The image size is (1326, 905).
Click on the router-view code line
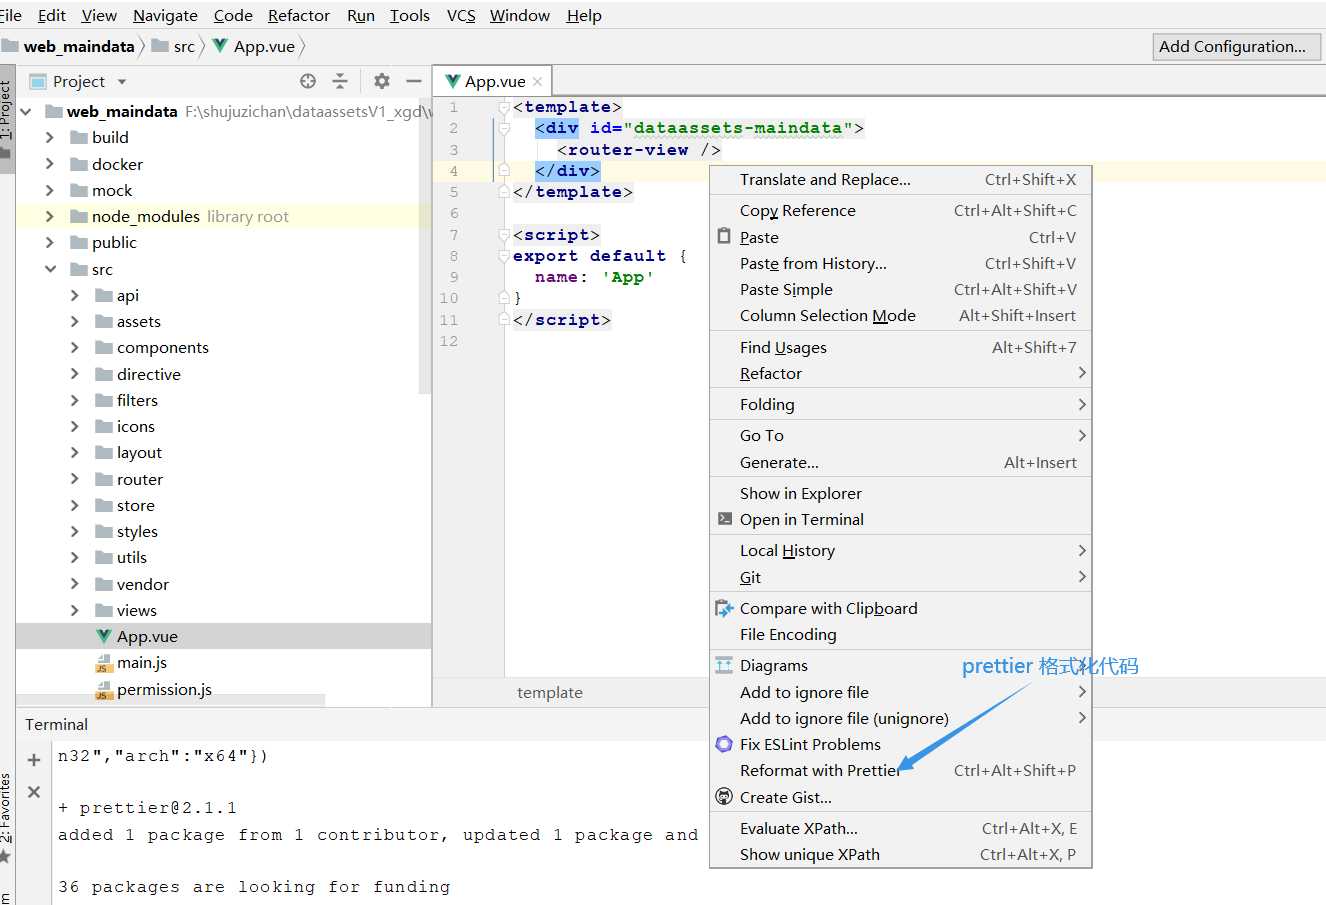point(638,150)
